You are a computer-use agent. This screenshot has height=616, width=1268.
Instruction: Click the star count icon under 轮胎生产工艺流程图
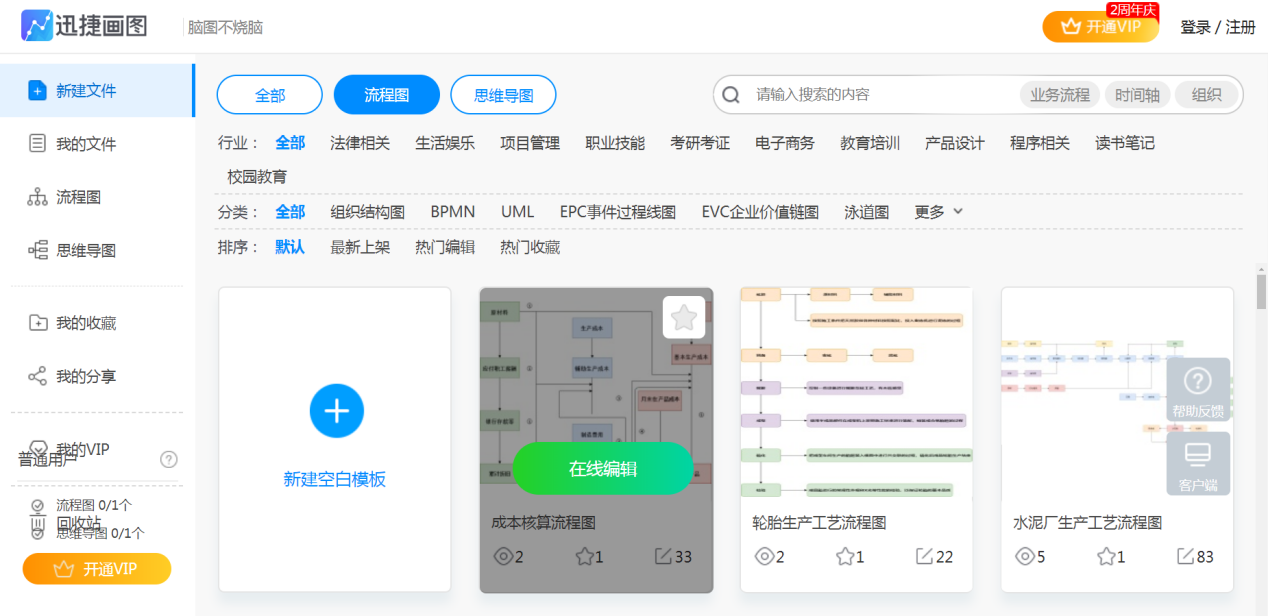pos(846,557)
